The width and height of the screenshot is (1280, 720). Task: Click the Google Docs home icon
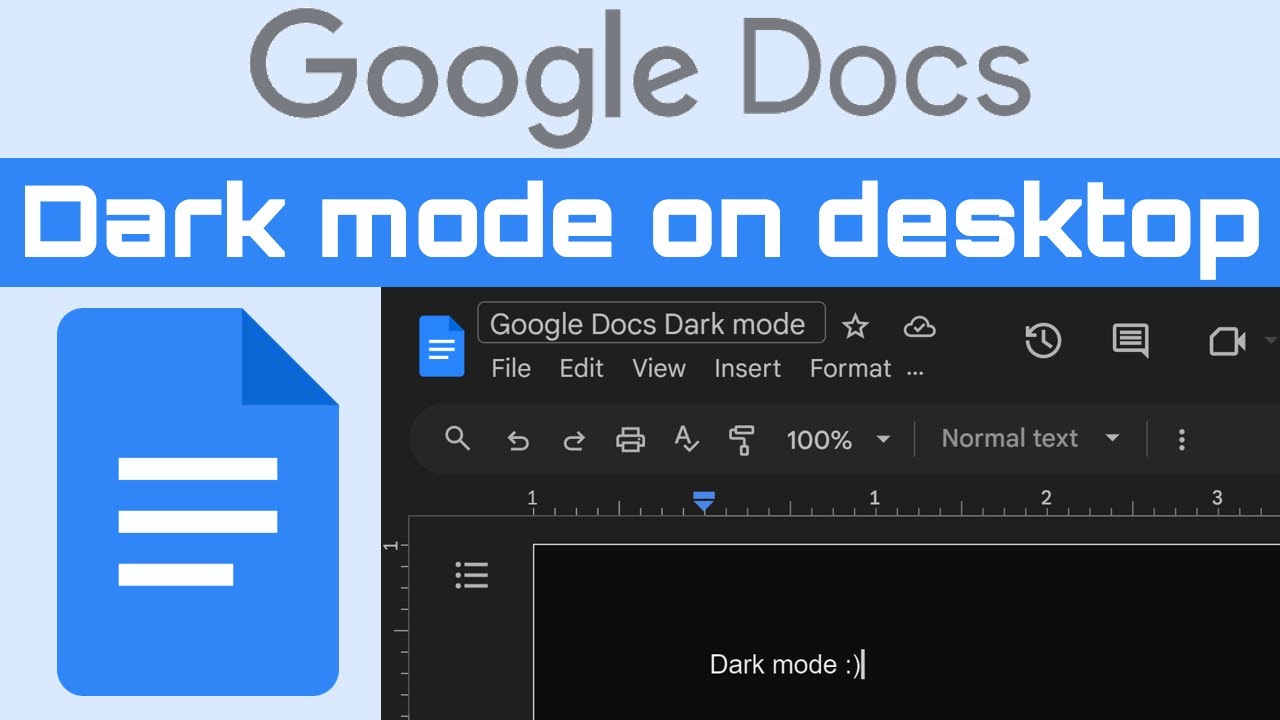440,345
